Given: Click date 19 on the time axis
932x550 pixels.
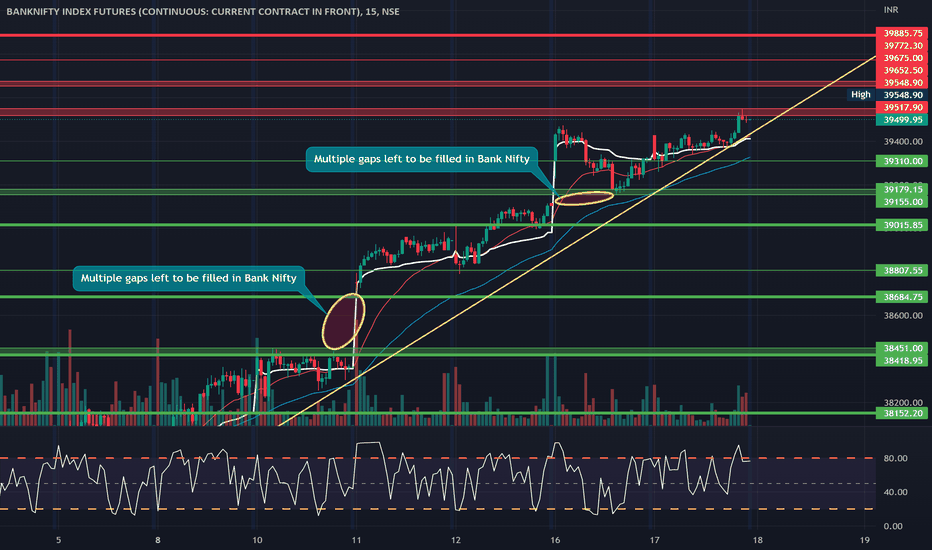Looking at the screenshot, I should (864, 540).
